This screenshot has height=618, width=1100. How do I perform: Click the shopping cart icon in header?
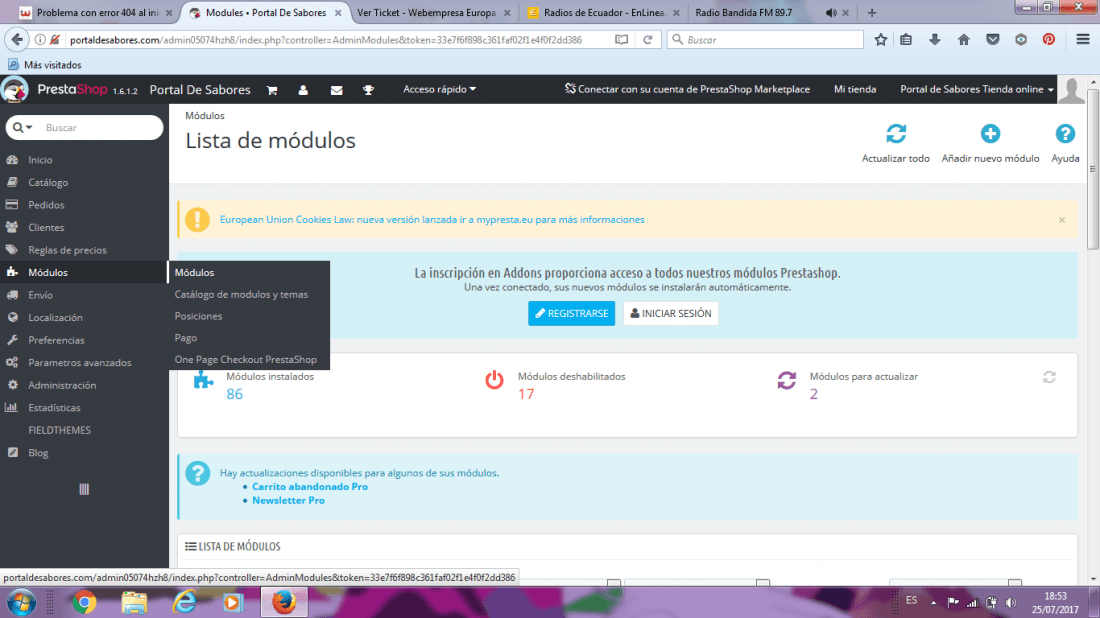(x=271, y=90)
